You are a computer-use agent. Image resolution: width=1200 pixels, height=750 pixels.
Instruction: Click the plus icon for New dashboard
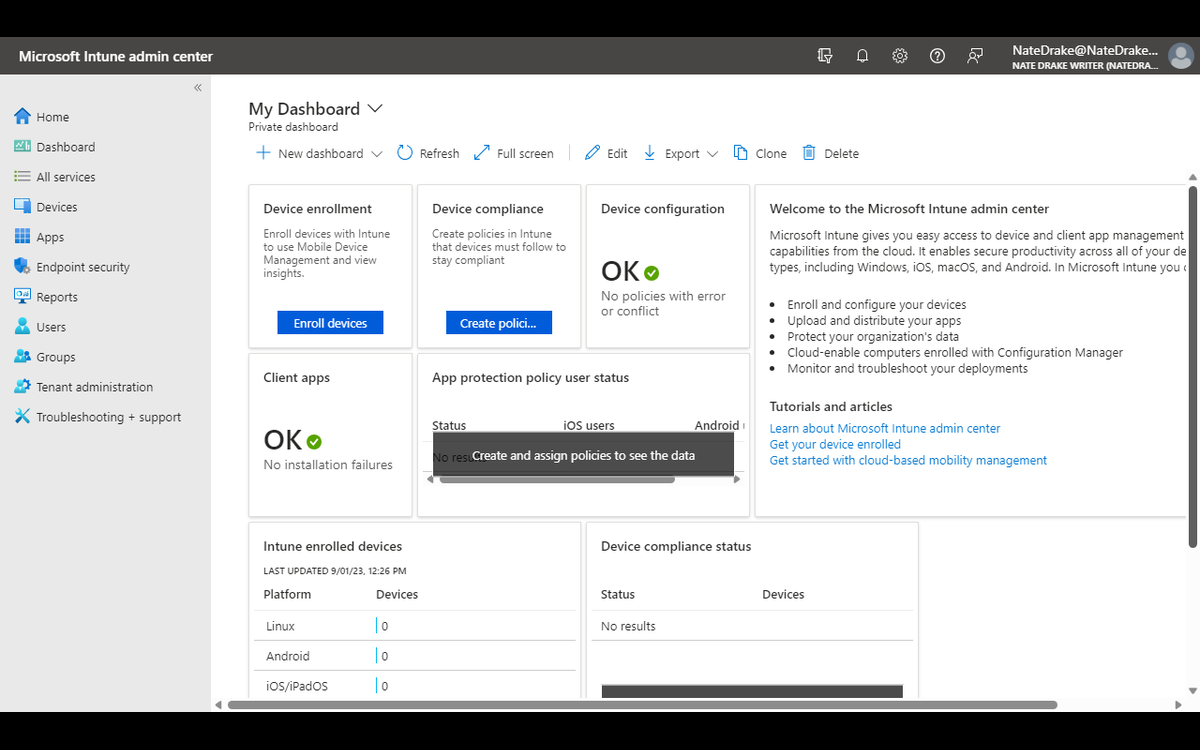(x=263, y=153)
